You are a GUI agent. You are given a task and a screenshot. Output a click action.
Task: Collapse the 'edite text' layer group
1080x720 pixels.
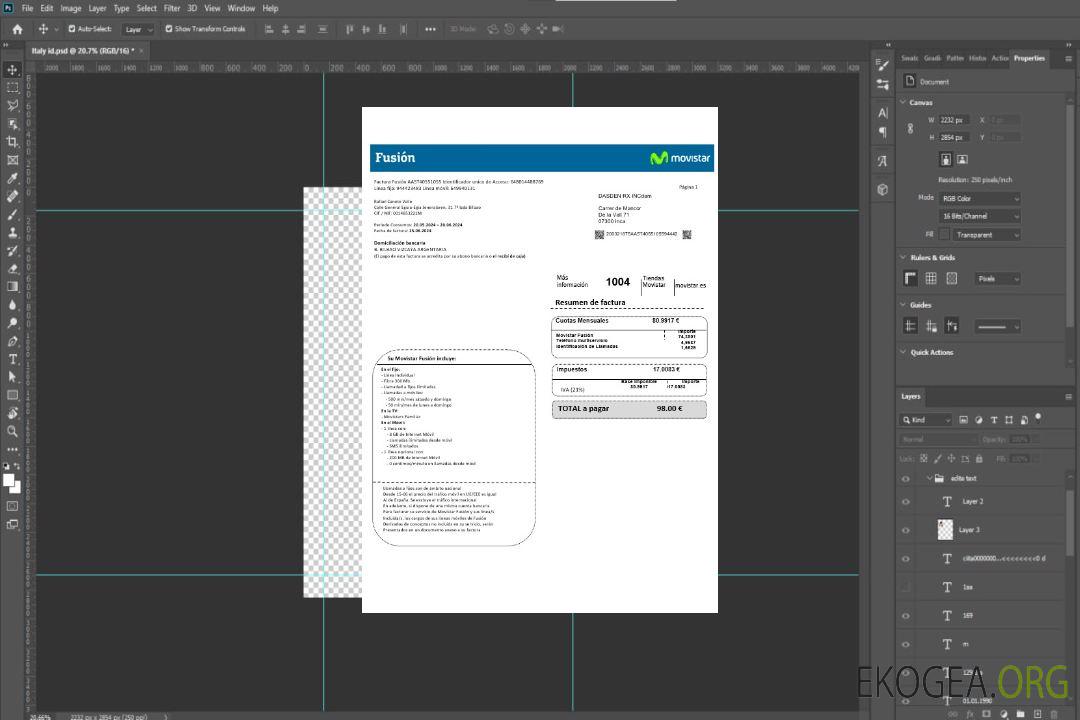point(927,479)
